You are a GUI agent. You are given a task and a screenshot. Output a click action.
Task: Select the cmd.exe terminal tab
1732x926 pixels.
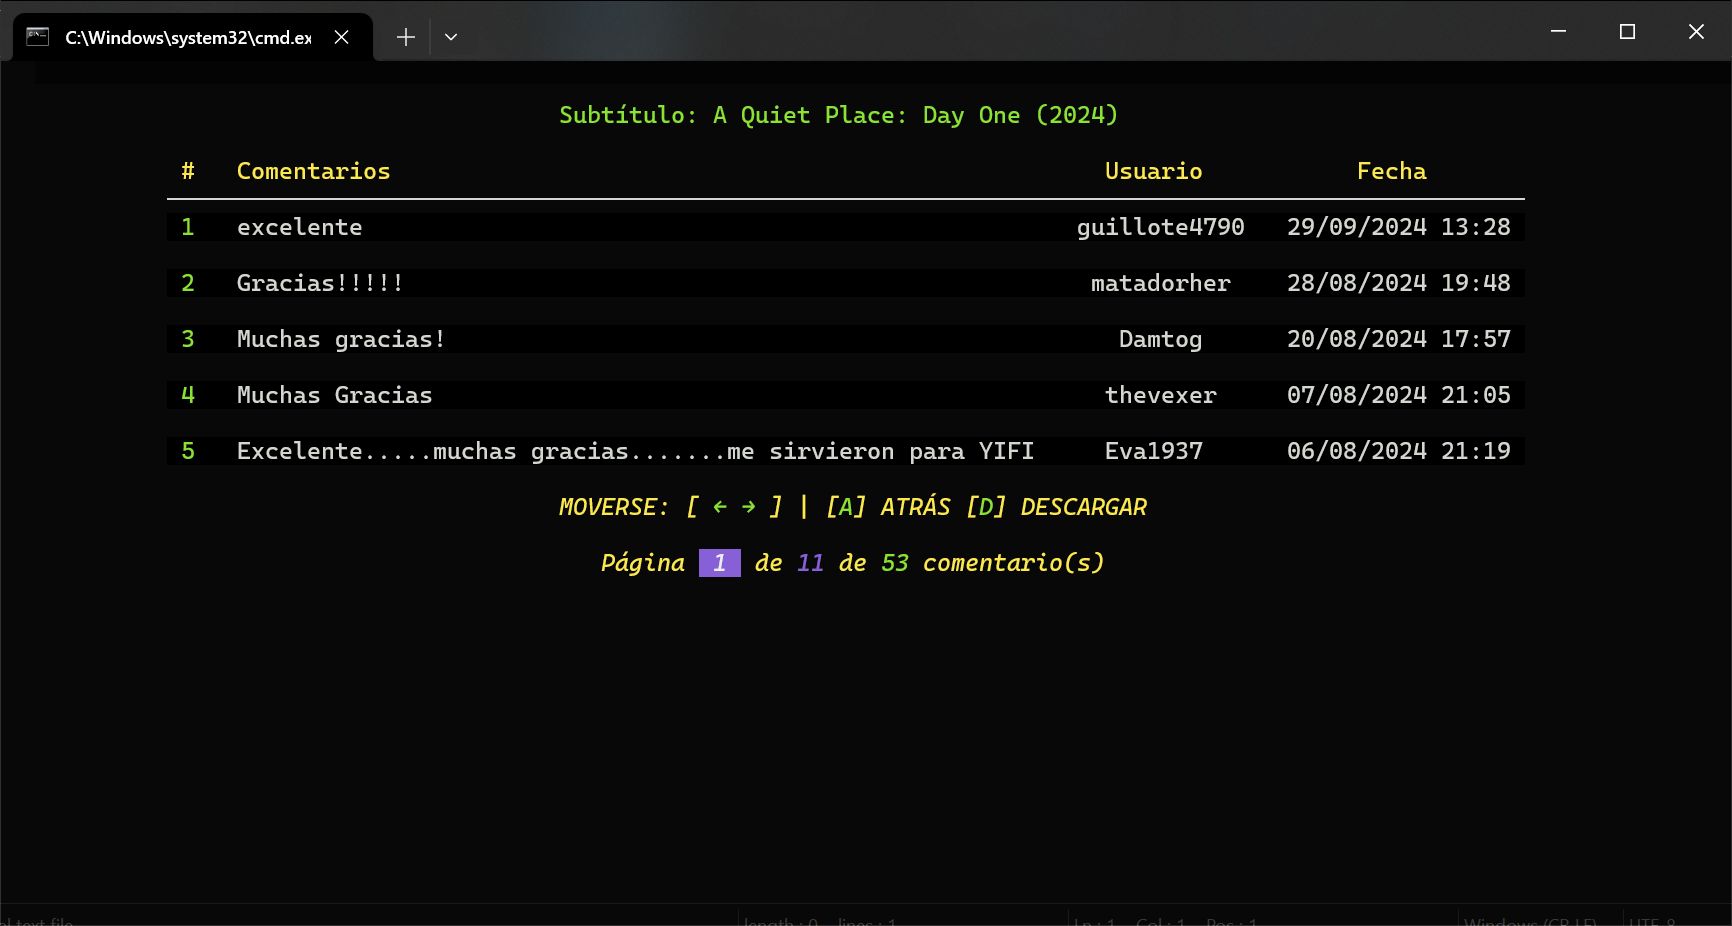click(x=192, y=37)
